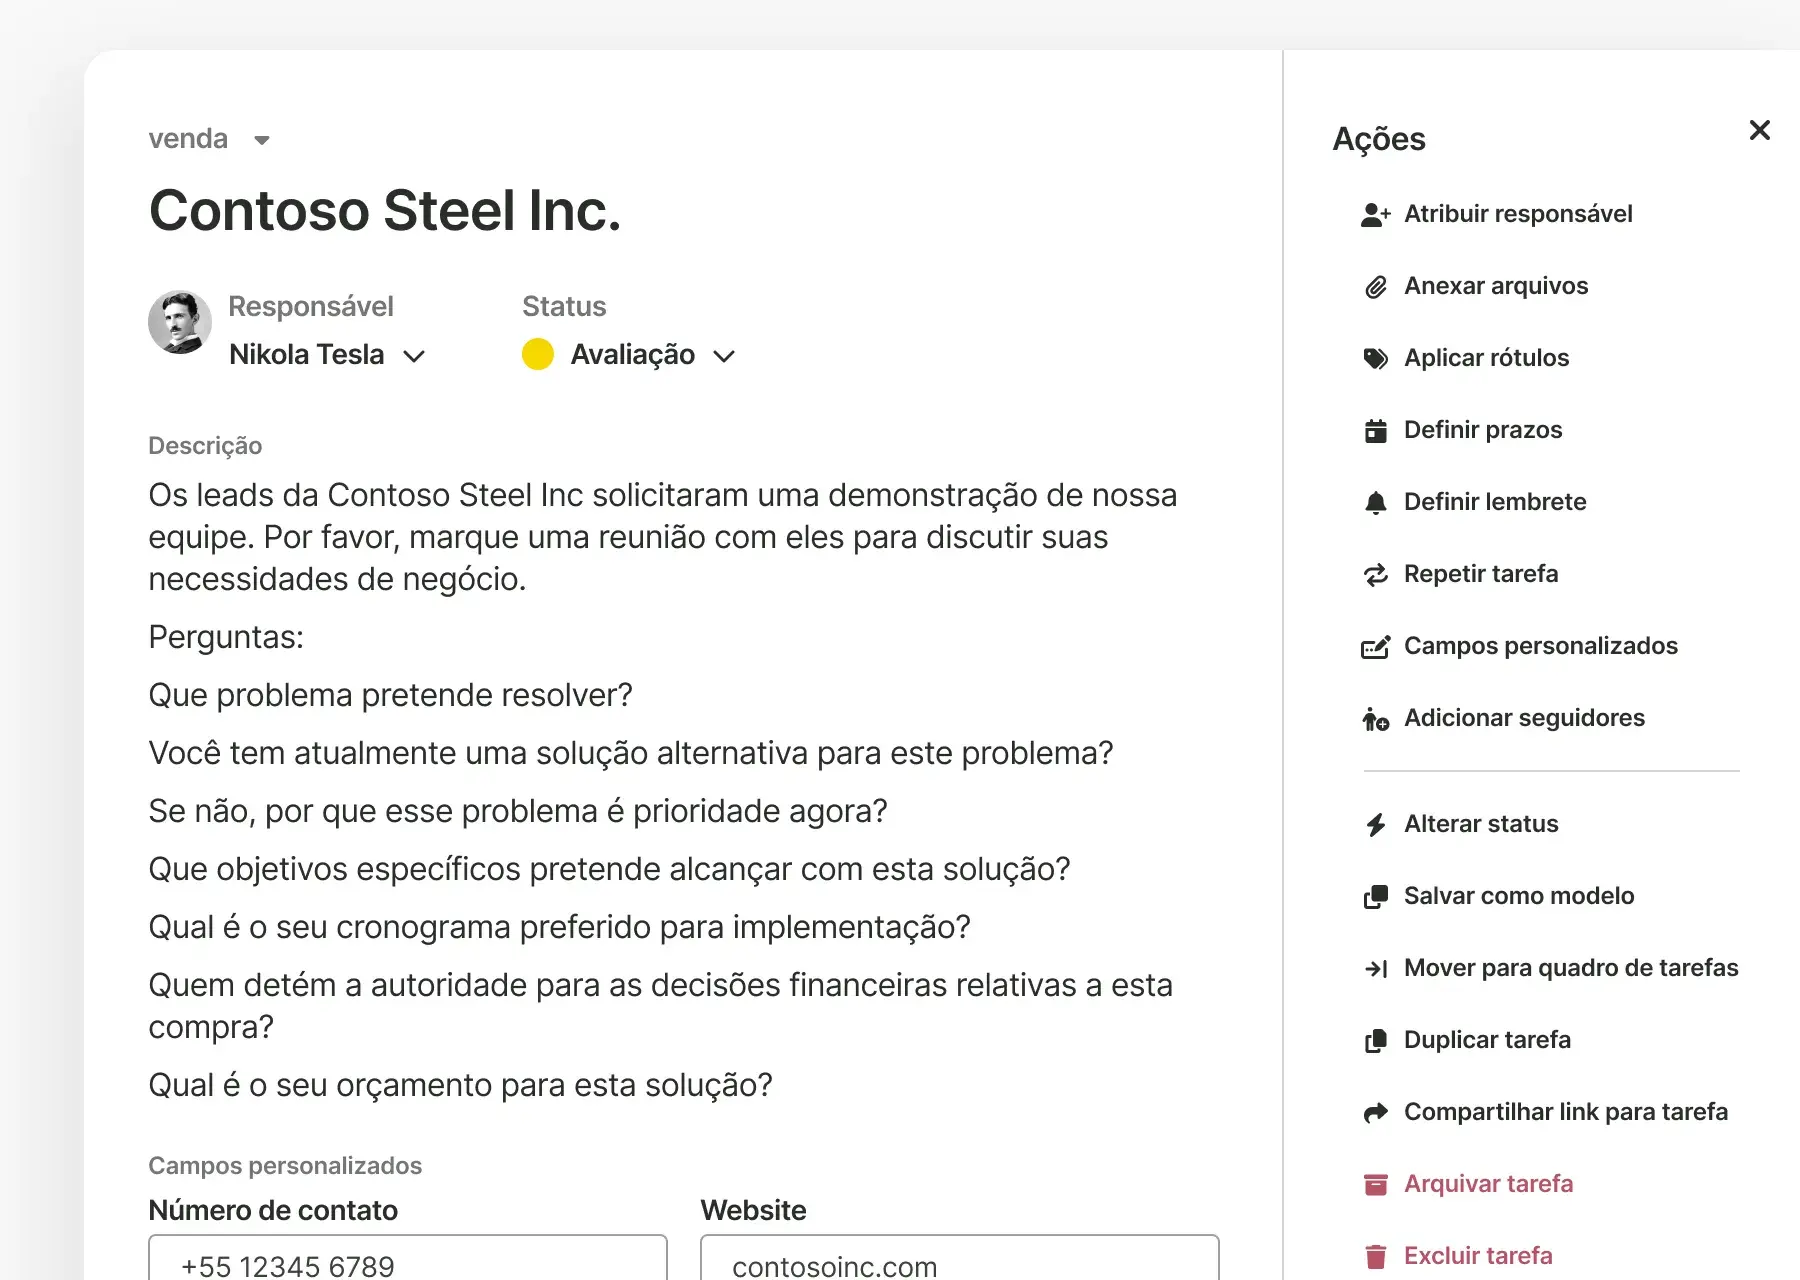Open the Avaliação status dropdown
The image size is (1800, 1280).
click(724, 356)
